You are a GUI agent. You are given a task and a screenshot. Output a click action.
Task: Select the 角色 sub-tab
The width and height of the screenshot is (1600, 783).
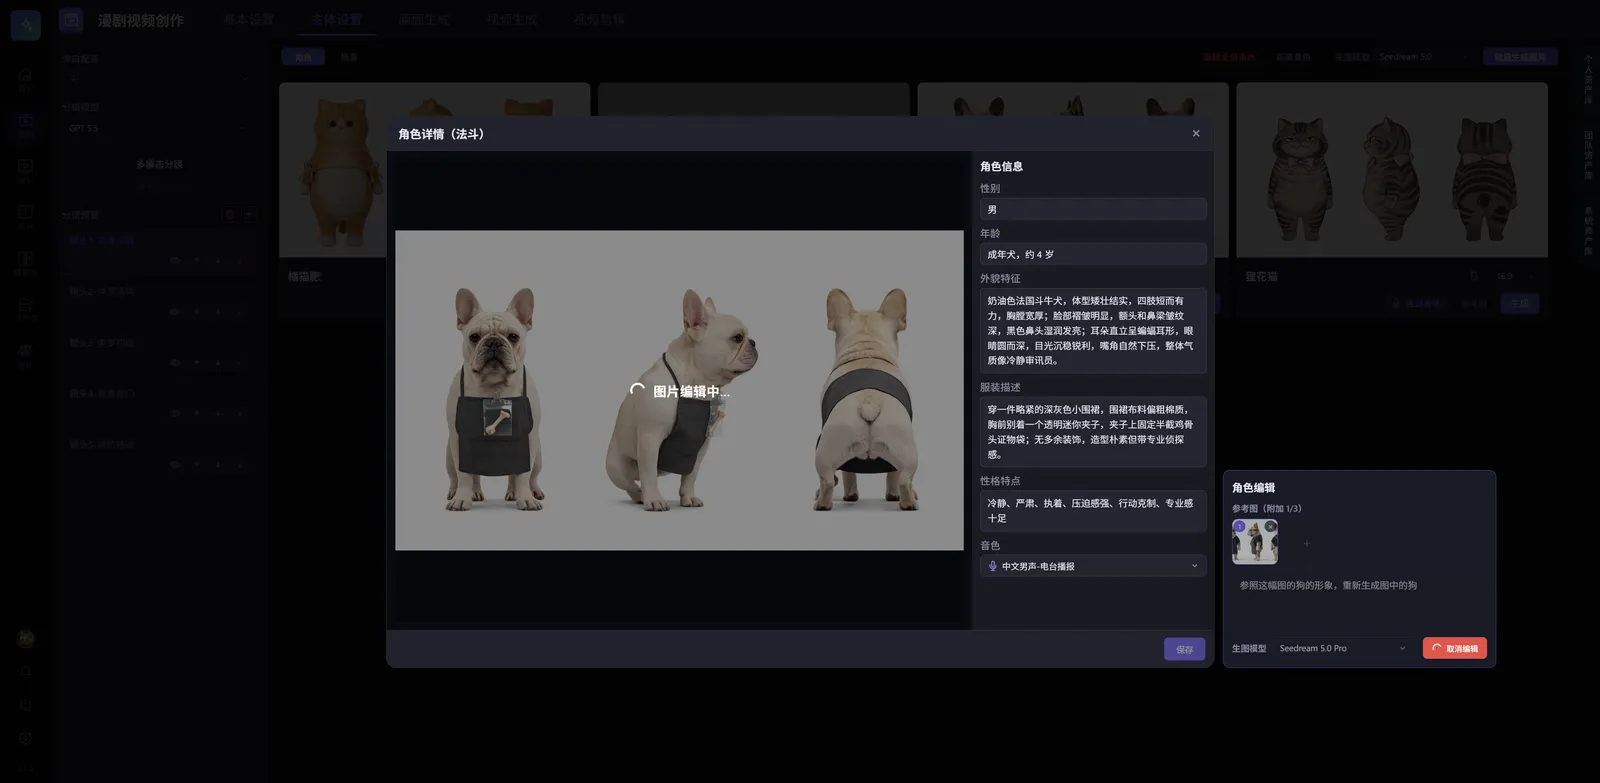click(303, 57)
